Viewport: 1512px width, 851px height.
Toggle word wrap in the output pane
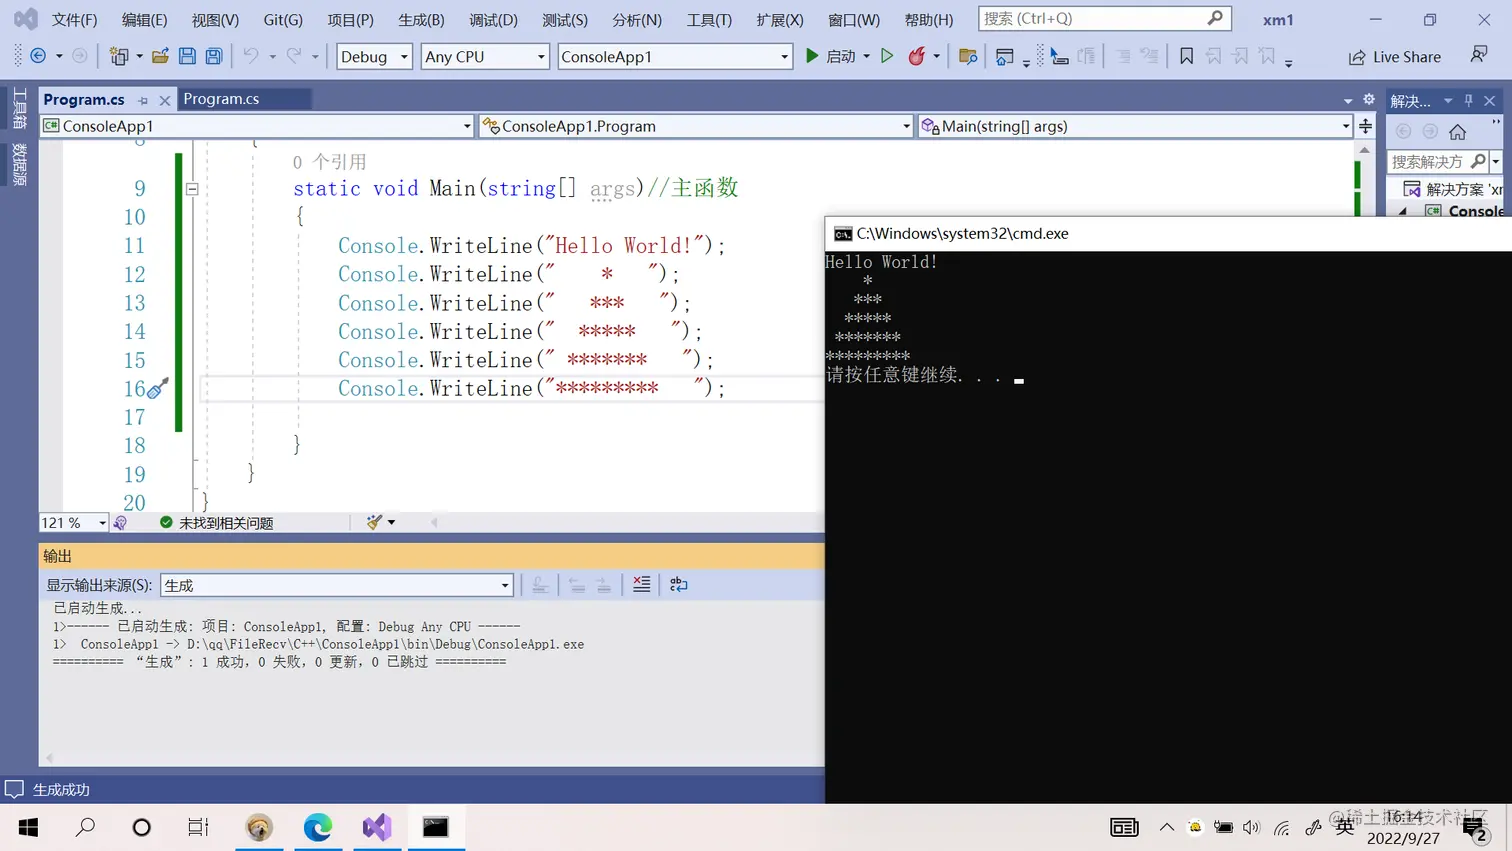(679, 584)
